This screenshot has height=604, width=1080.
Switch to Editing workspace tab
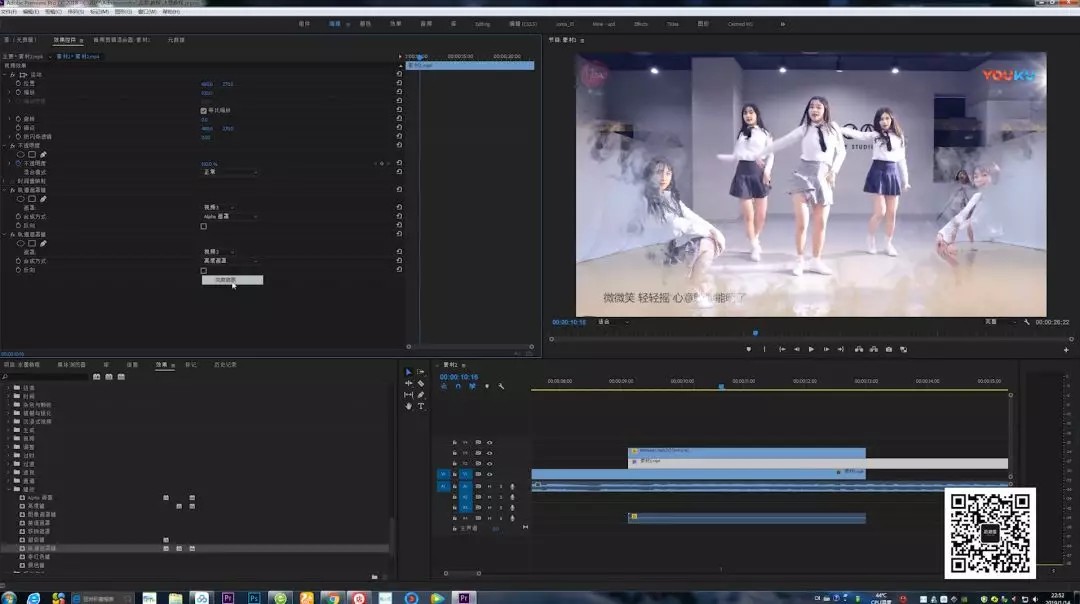482,24
